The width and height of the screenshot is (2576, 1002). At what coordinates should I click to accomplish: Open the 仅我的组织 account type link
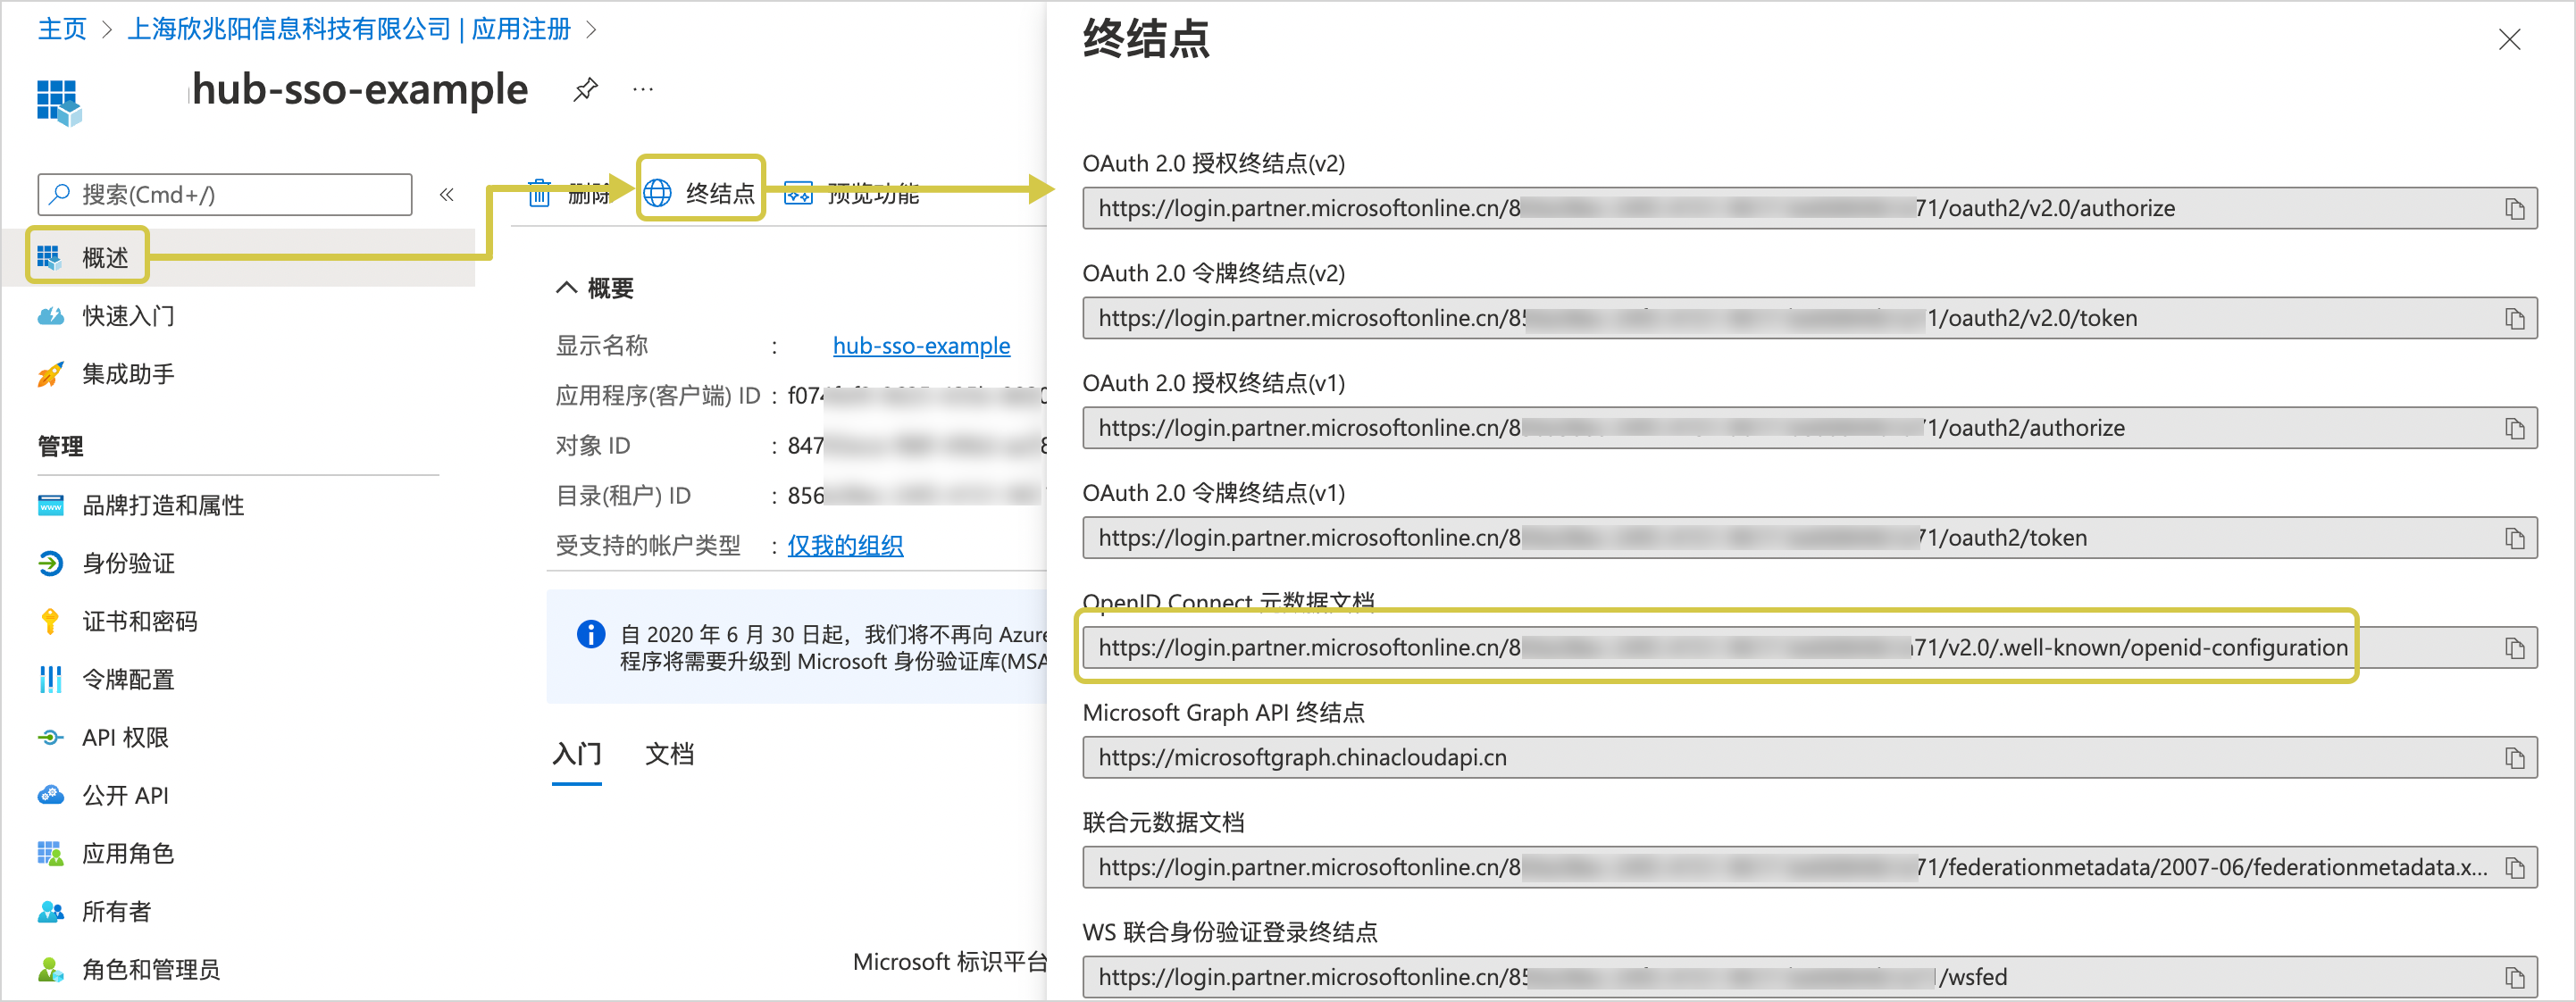(845, 546)
